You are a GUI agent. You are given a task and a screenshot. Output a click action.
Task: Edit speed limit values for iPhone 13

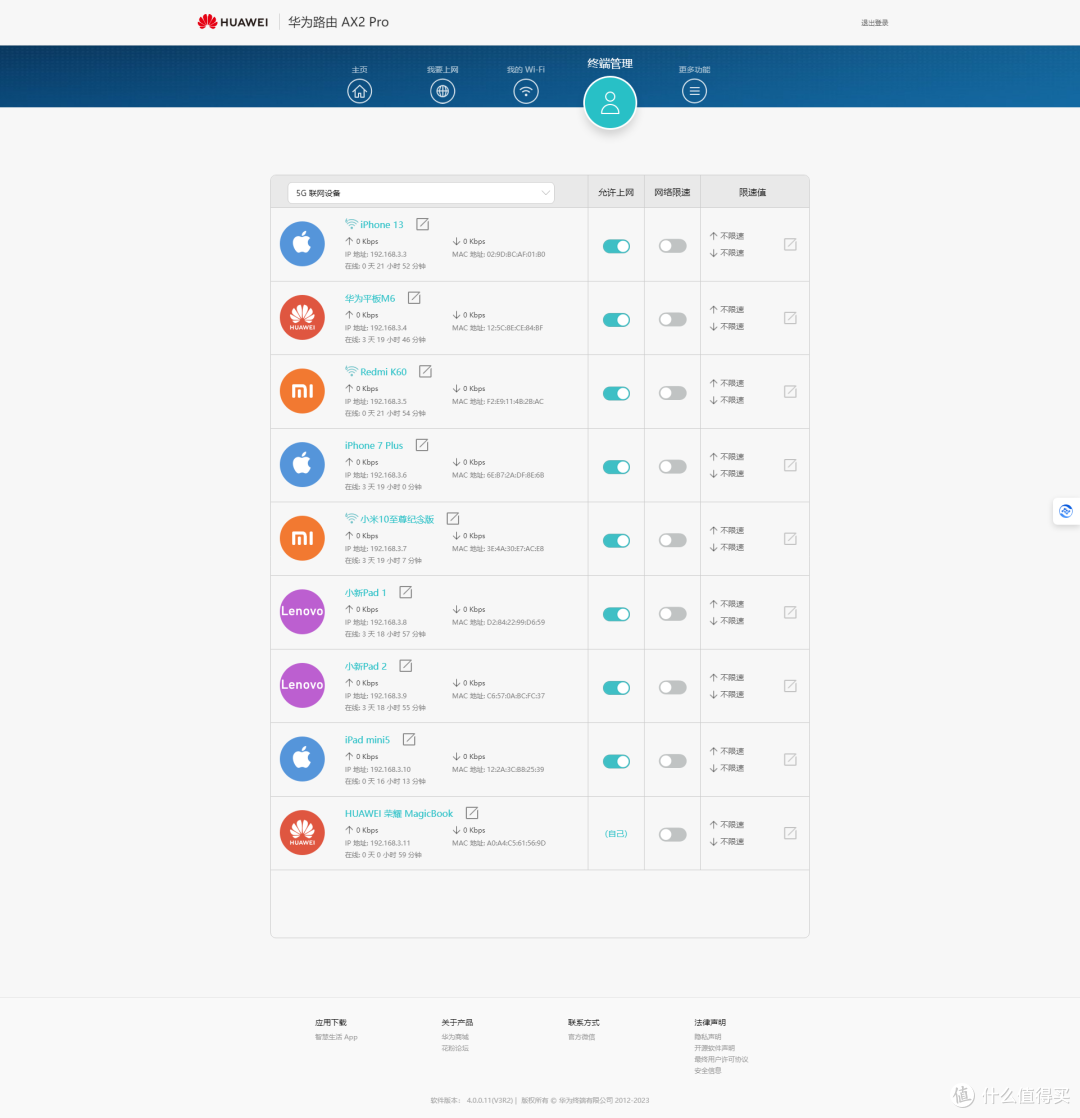click(790, 245)
